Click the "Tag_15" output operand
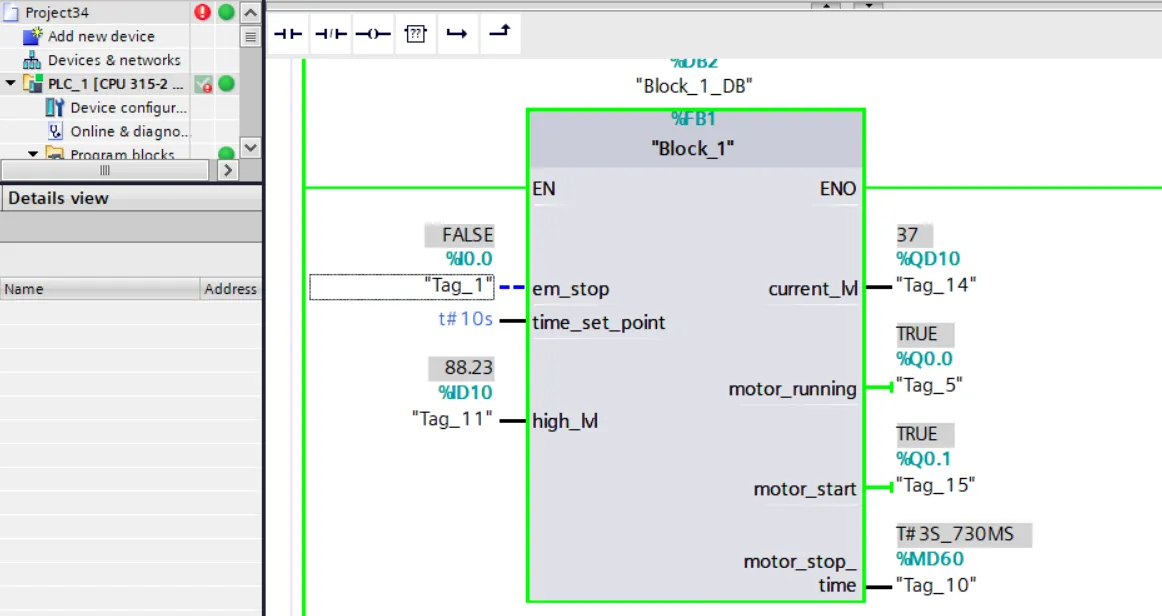Viewport: 1162px width, 616px height. tap(935, 486)
